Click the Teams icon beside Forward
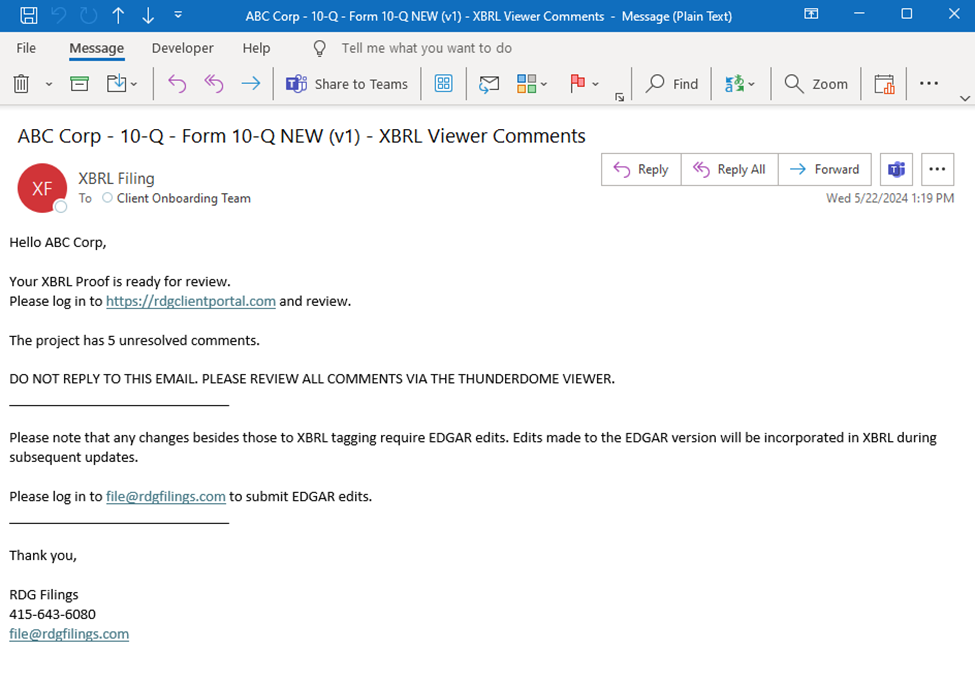This screenshot has width=975, height=682. click(x=897, y=169)
